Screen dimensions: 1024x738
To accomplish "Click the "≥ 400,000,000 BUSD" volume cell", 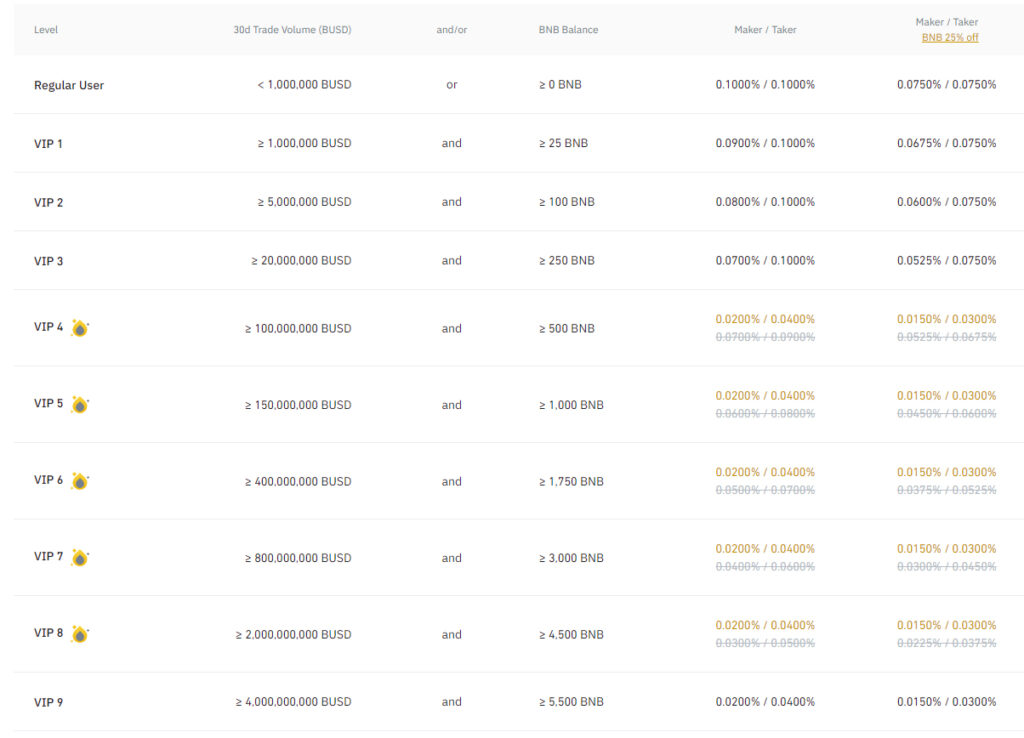I will click(298, 481).
